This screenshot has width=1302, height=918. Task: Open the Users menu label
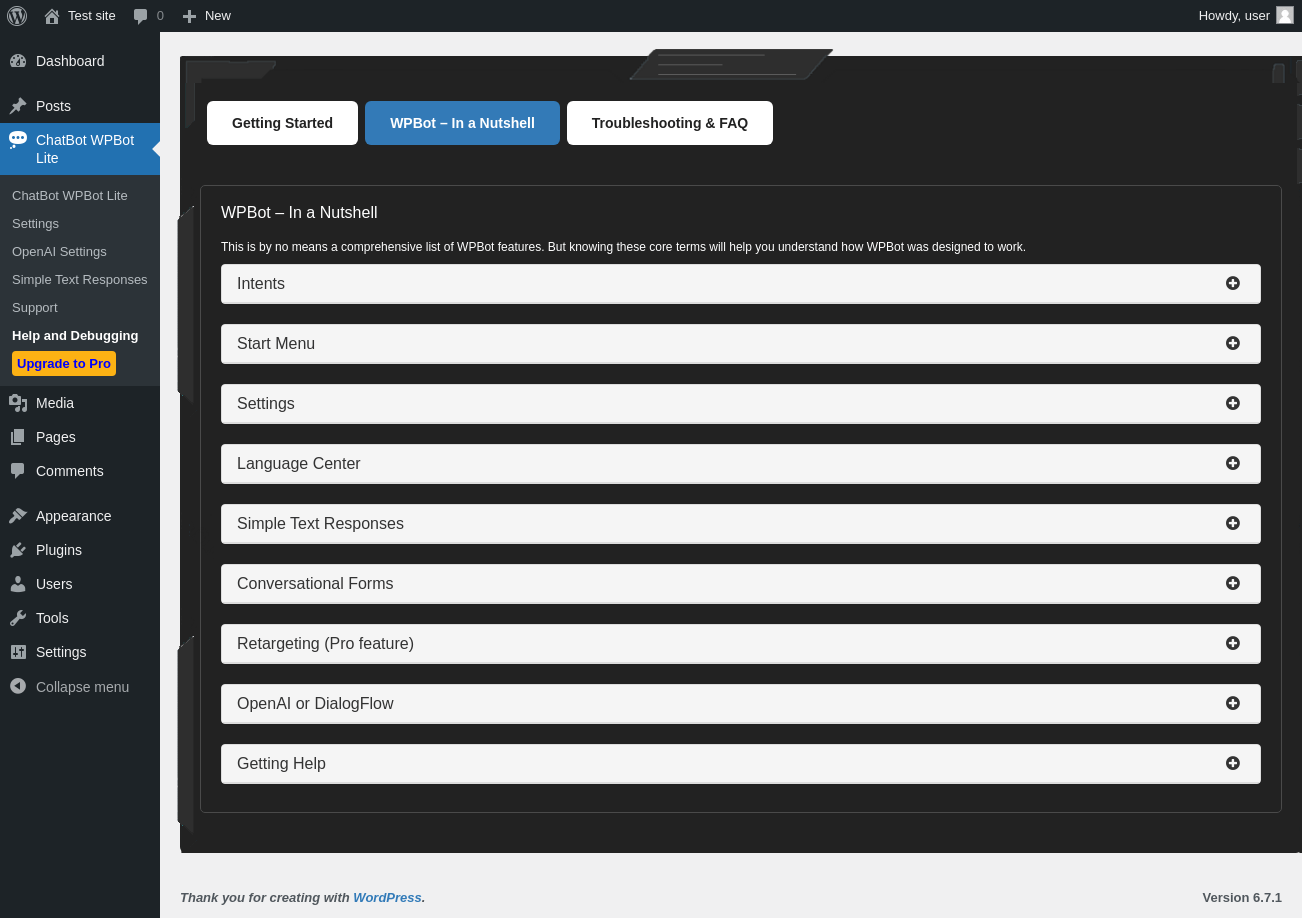coord(54,584)
